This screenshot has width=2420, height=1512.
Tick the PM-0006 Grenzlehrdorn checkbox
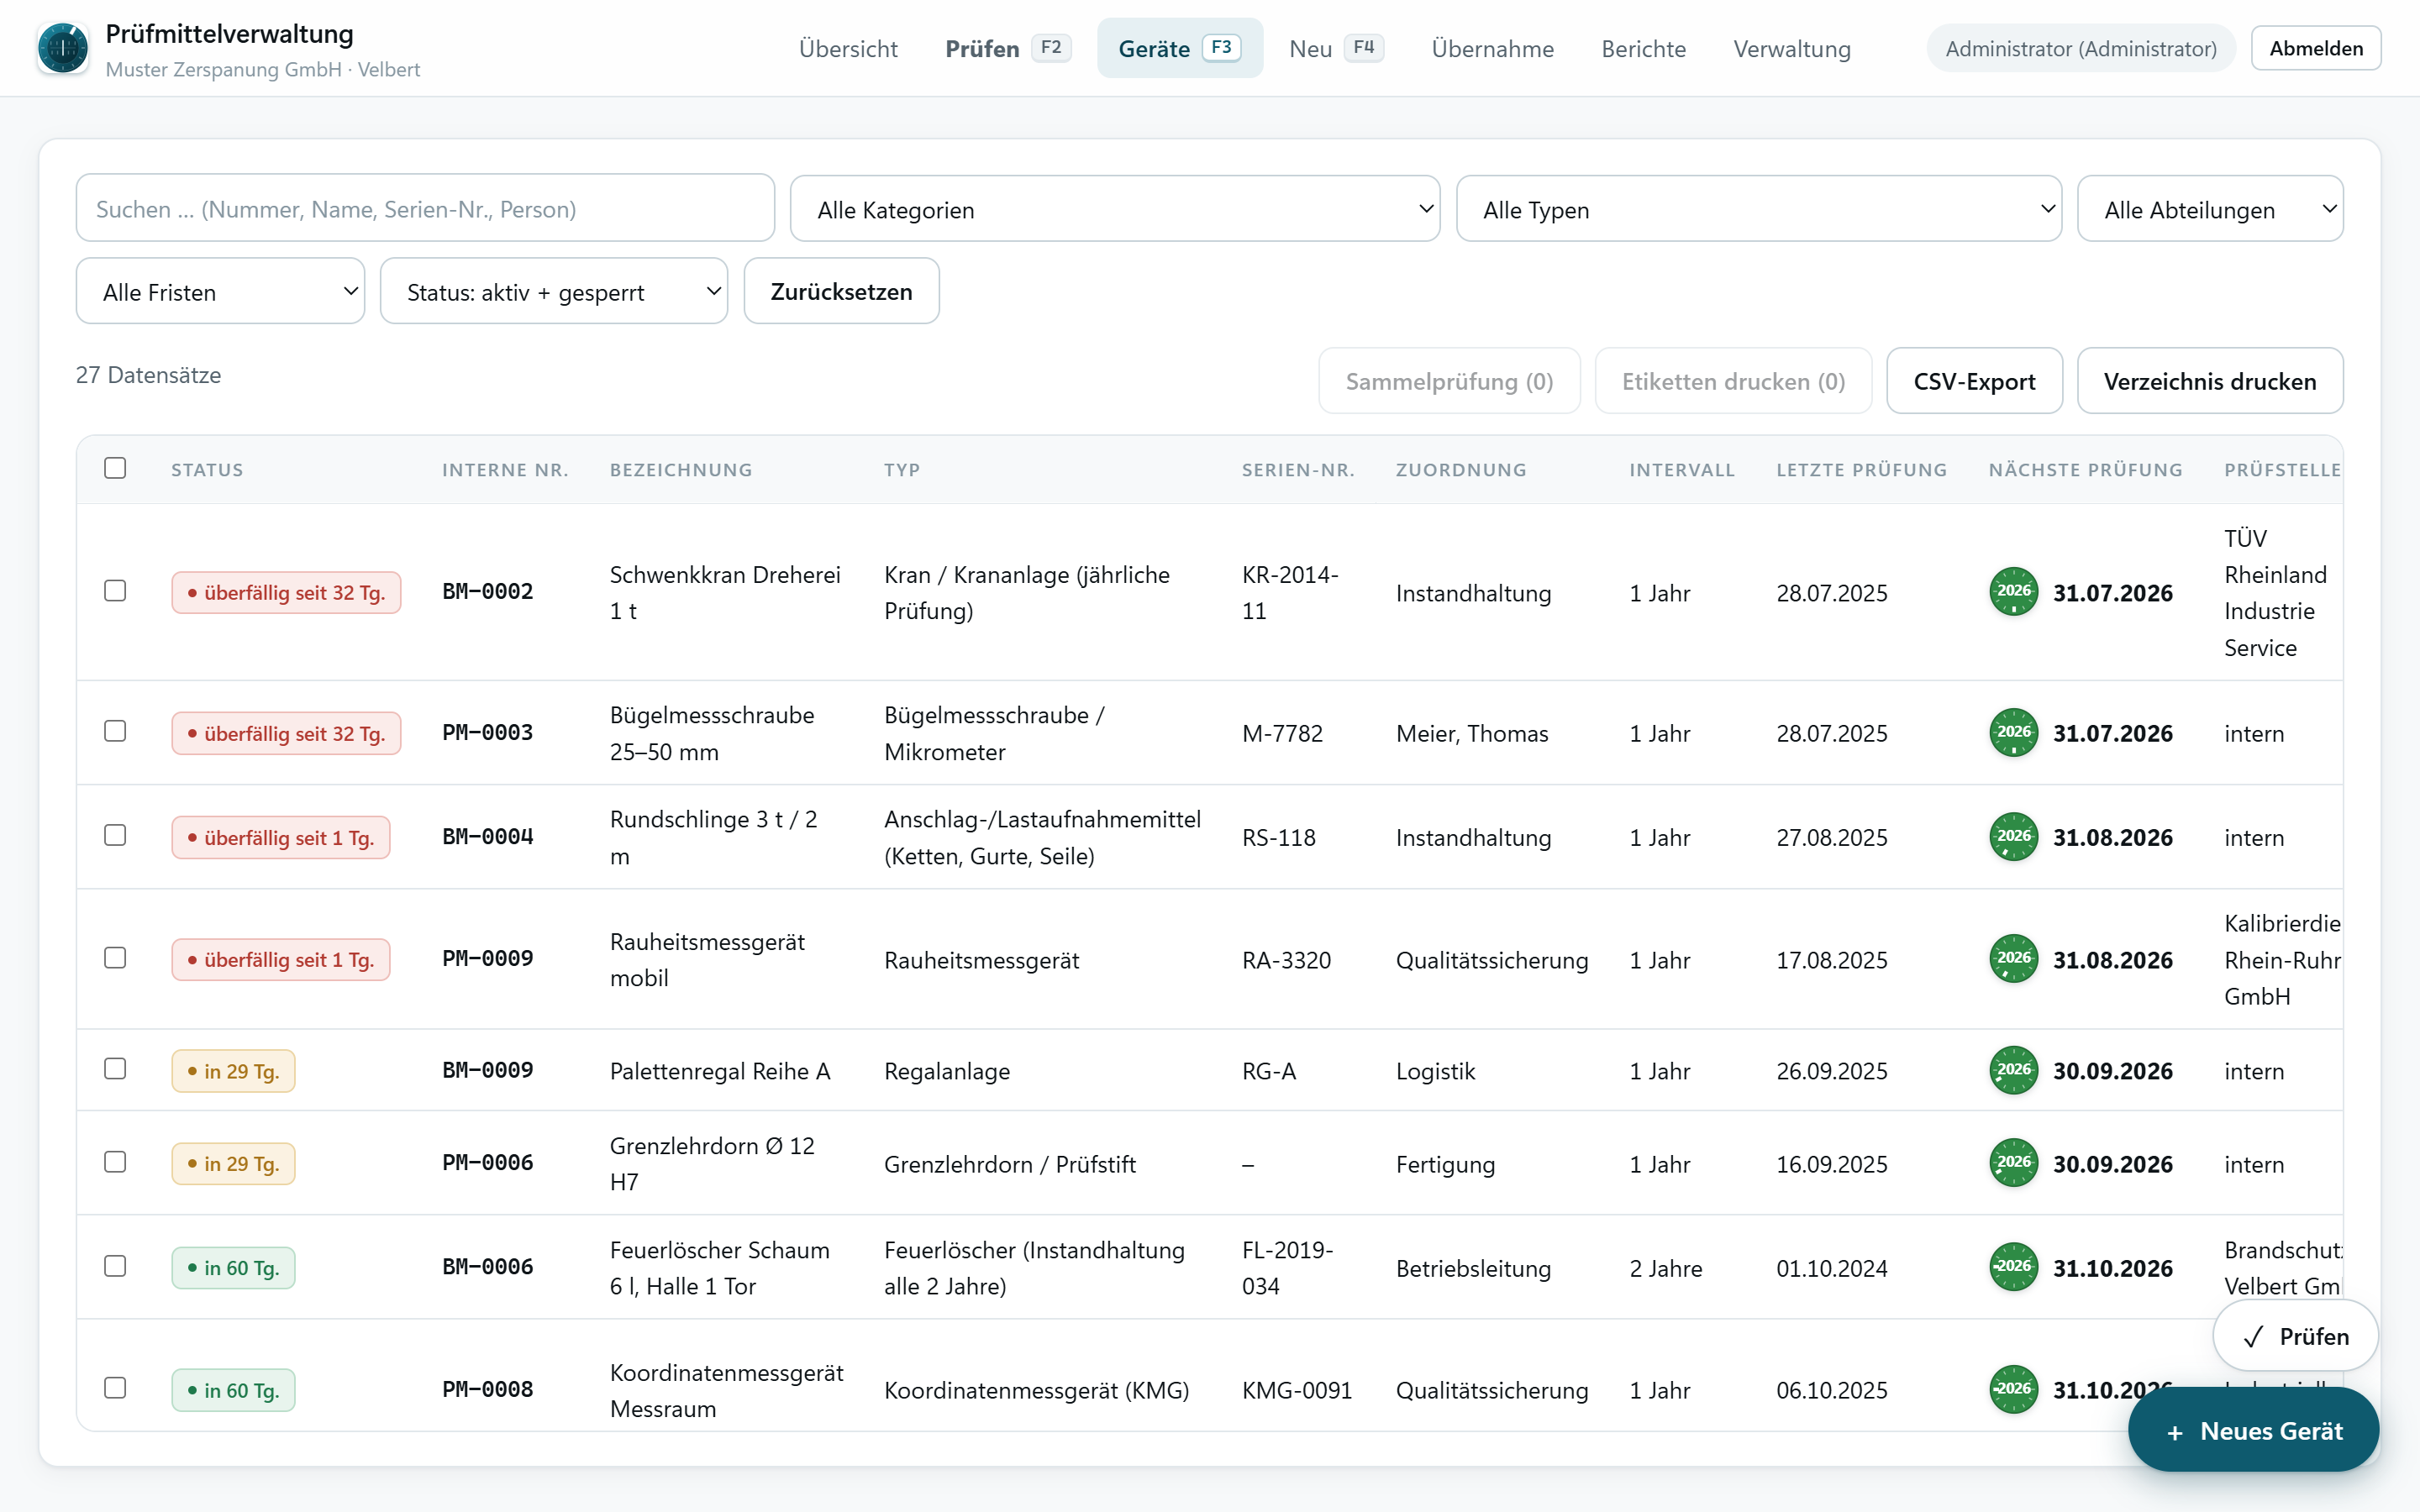115,1162
